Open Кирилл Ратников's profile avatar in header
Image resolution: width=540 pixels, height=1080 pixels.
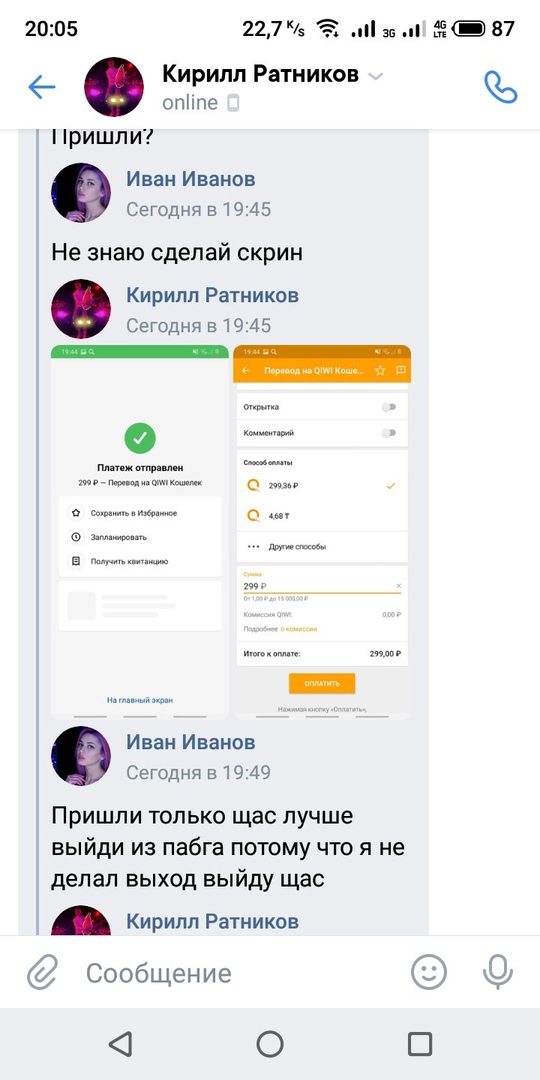[x=114, y=87]
